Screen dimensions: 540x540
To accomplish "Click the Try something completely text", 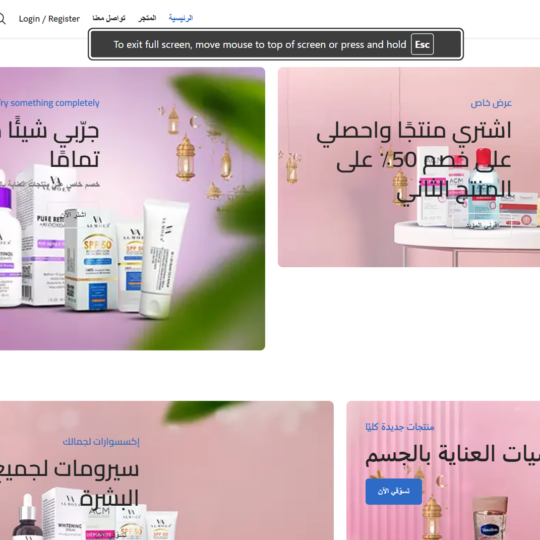I will pos(50,103).
